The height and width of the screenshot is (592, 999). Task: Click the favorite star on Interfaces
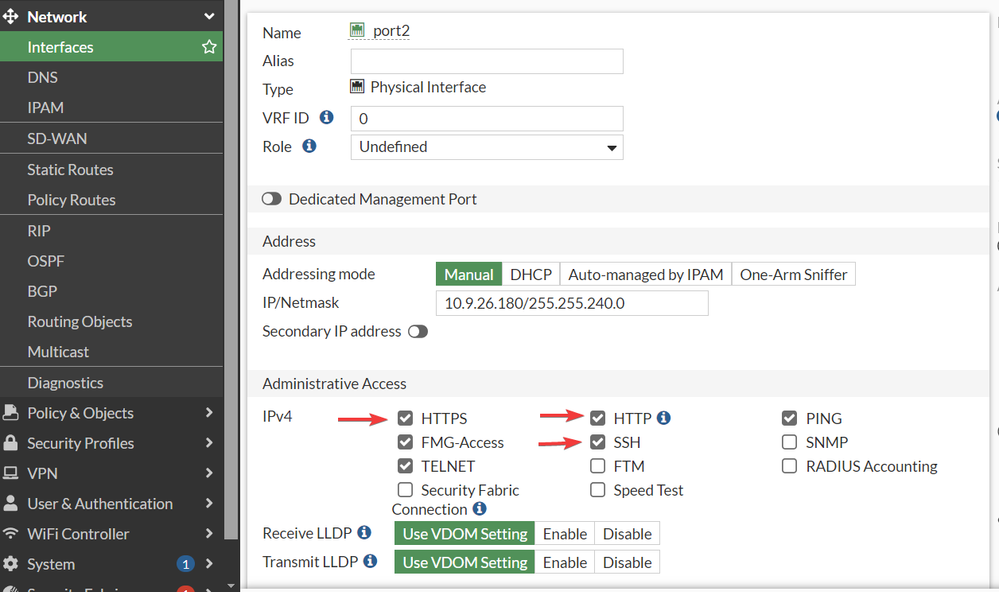[x=209, y=47]
